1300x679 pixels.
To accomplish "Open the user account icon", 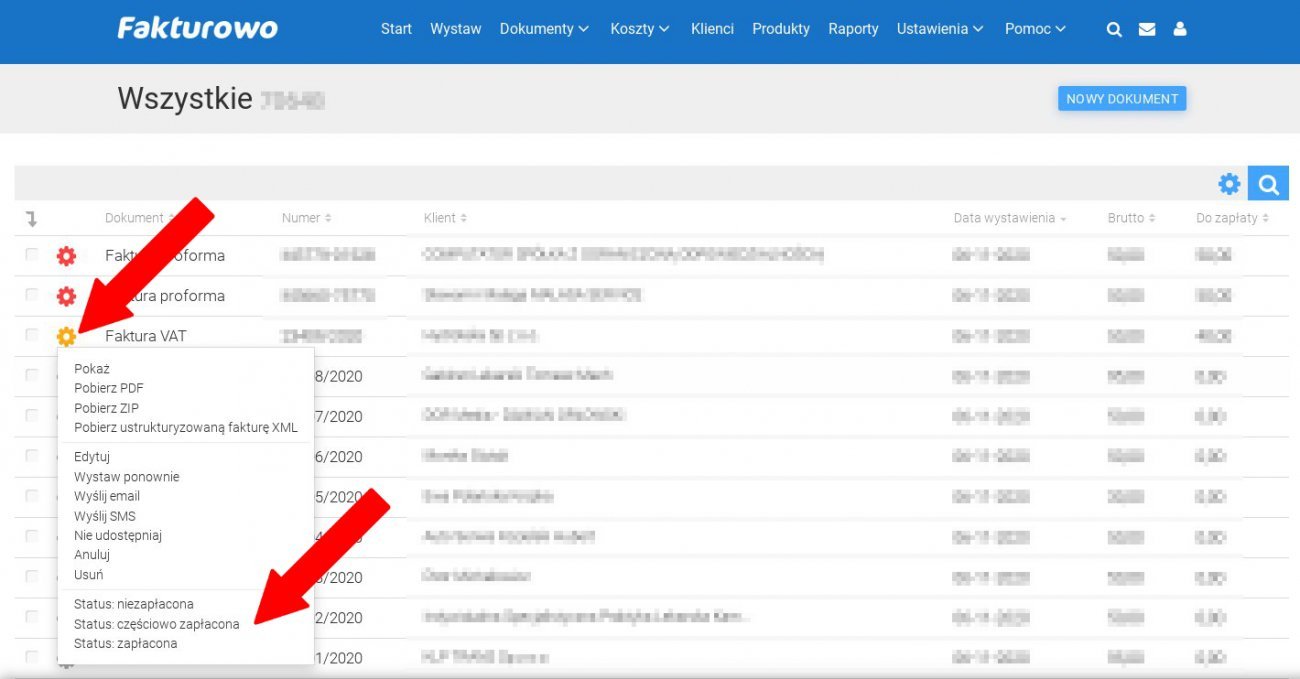I will coord(1180,29).
